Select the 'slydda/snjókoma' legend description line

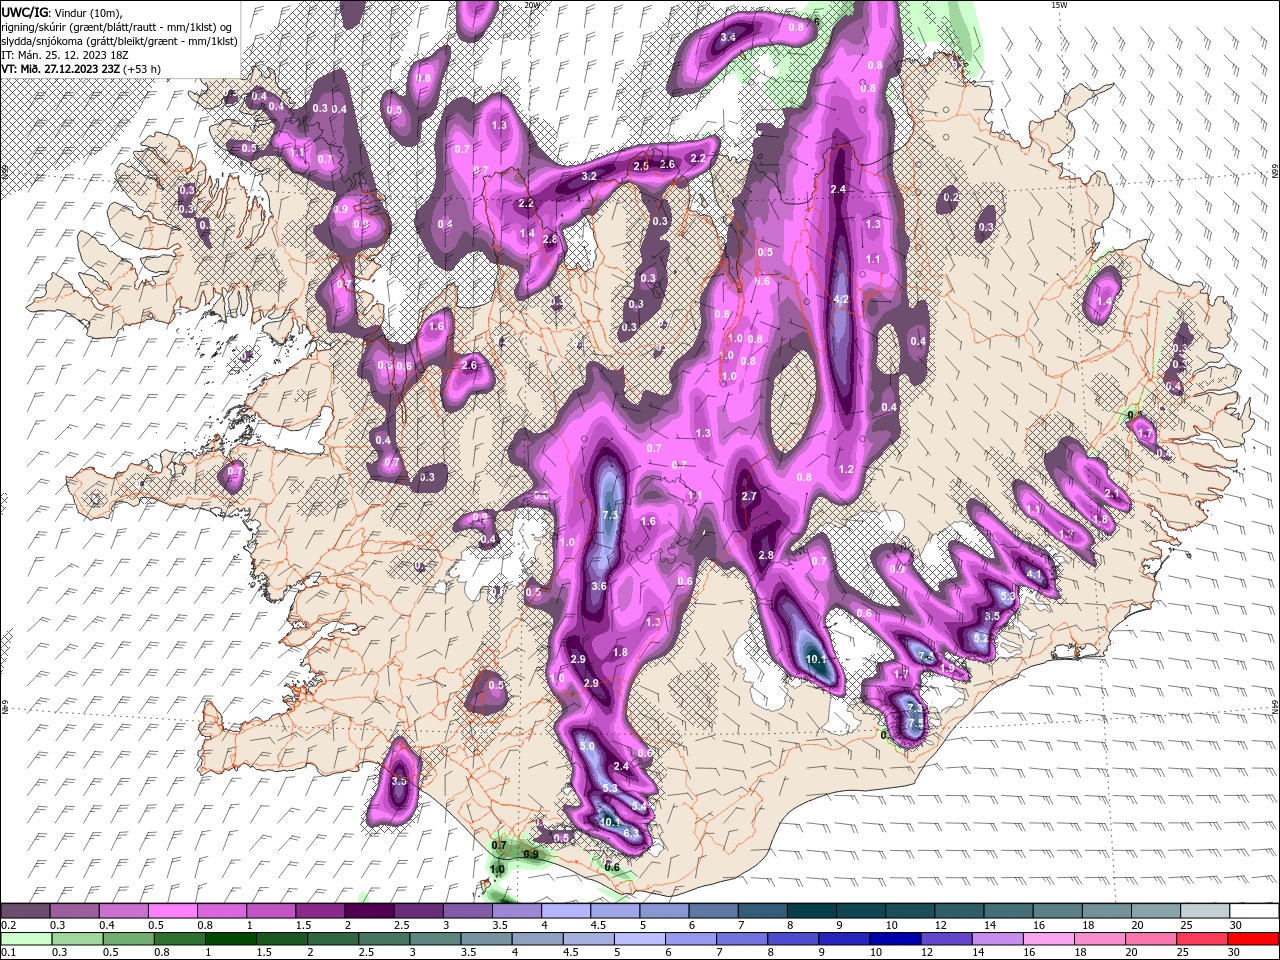coord(118,40)
